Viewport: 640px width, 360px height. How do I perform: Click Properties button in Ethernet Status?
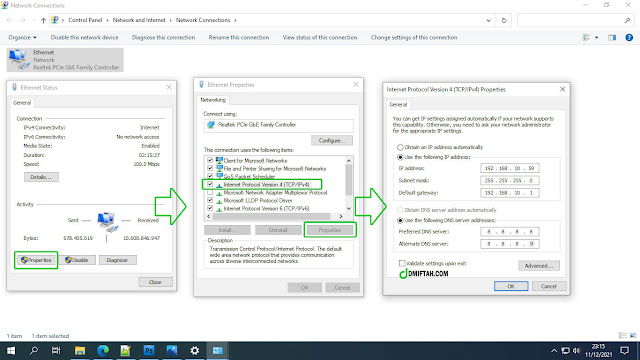pos(36,260)
